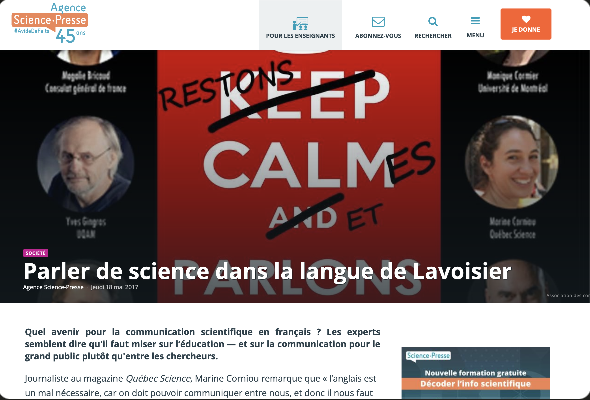The image size is (590, 400).
Task: Click the Science-Presse logo in the sidebar ad
Action: coord(428,356)
